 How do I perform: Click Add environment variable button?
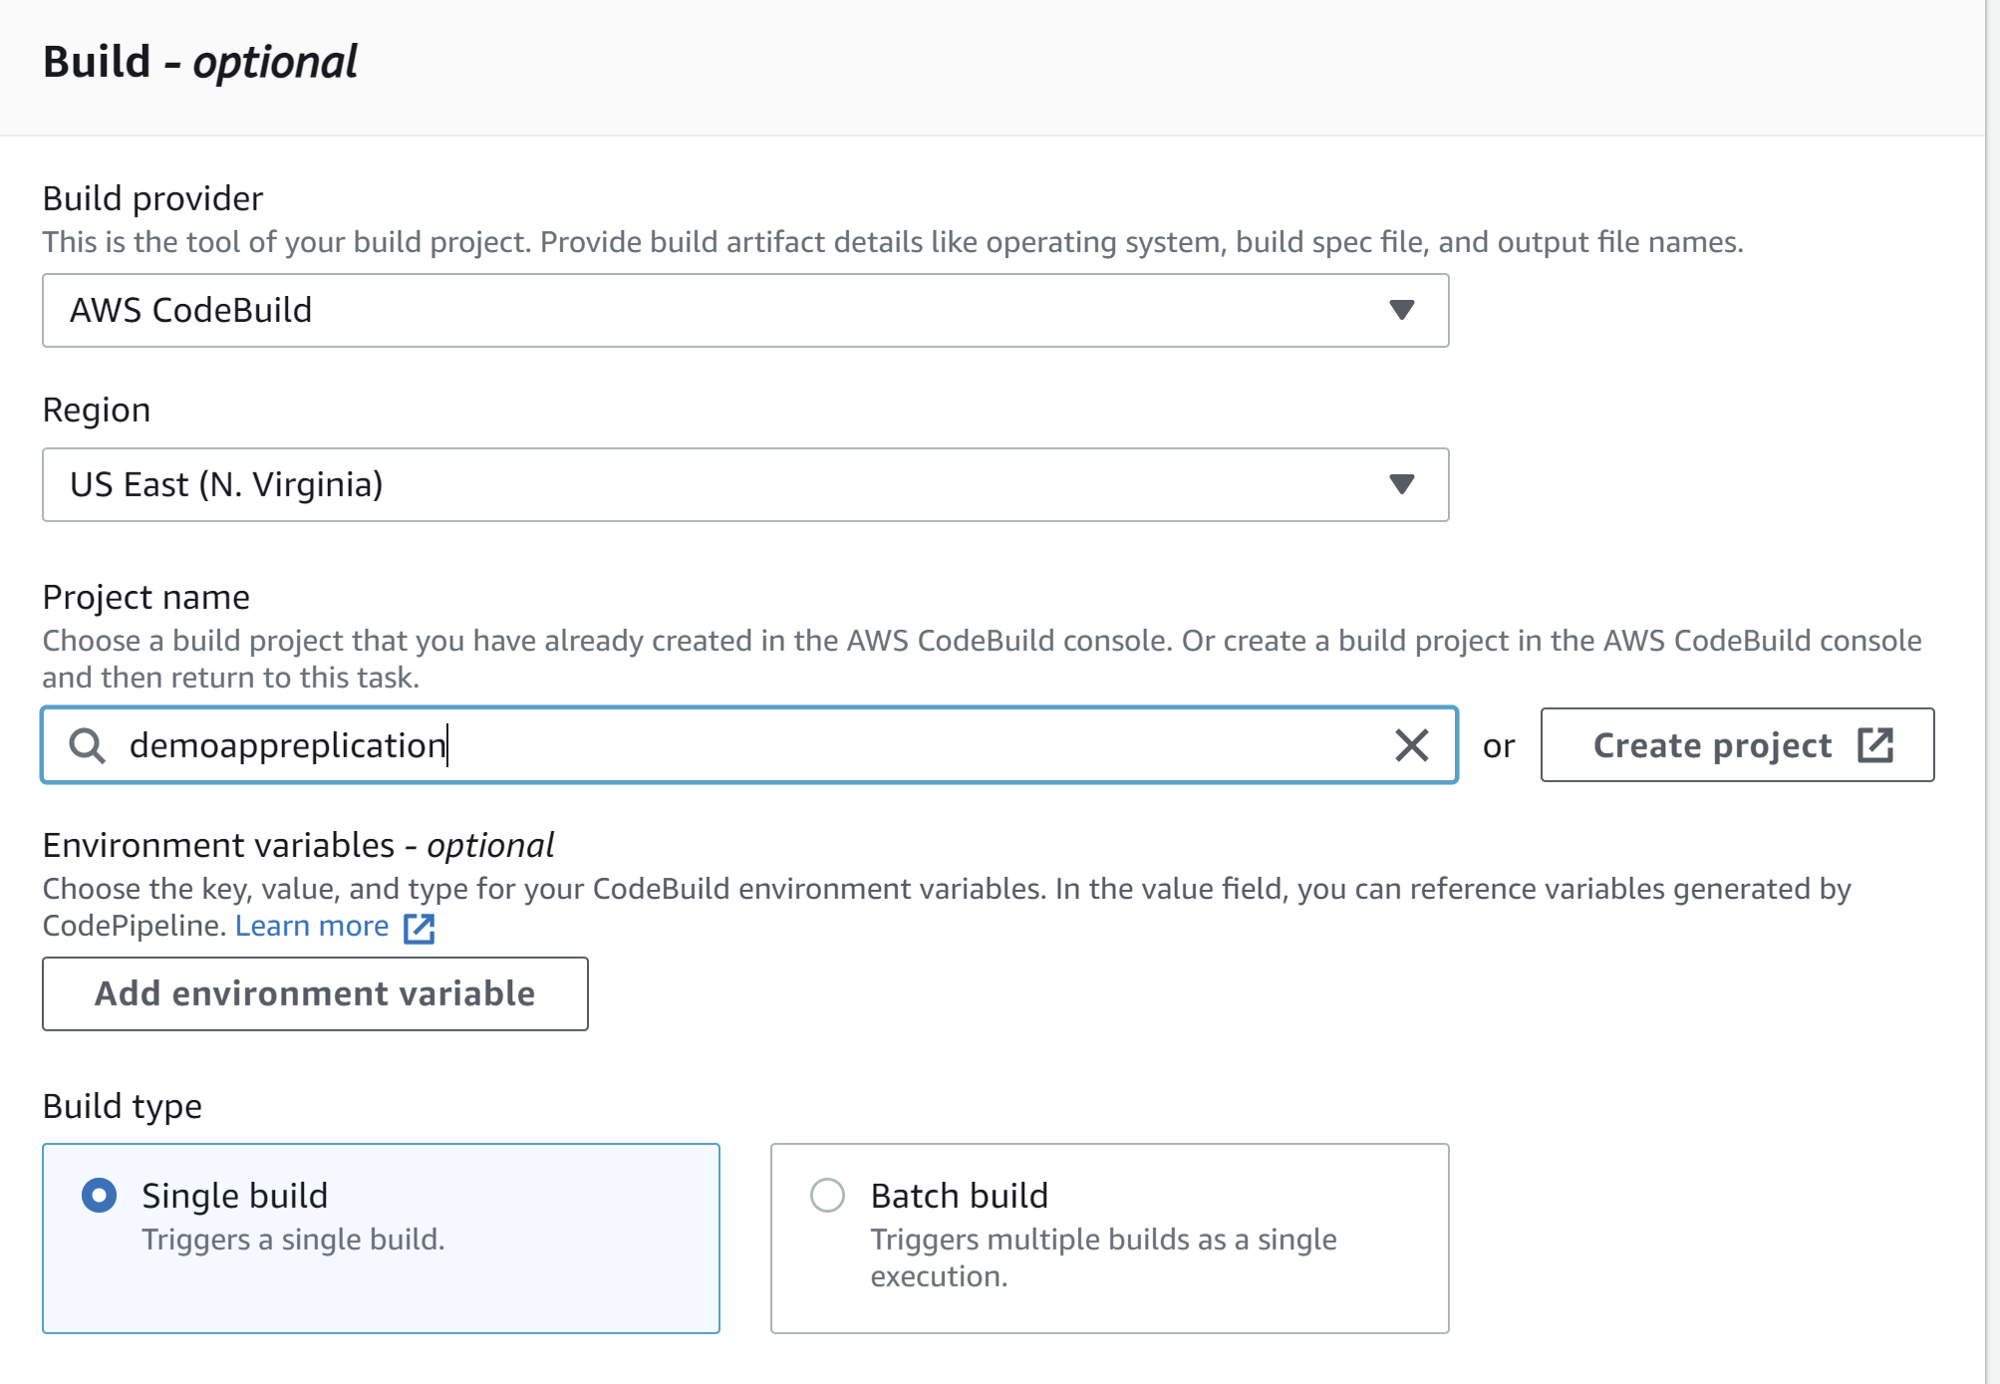pos(315,993)
